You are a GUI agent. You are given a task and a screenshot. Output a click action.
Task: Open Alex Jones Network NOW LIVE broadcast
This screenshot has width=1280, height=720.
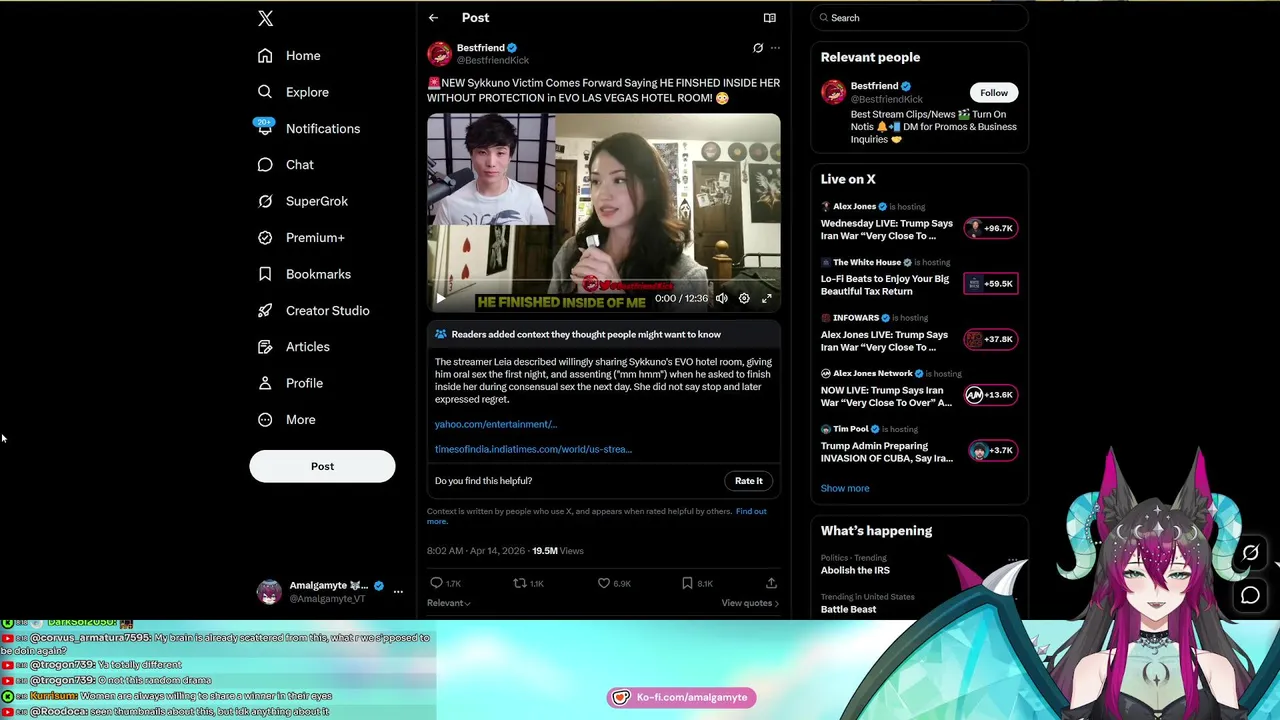coord(886,397)
